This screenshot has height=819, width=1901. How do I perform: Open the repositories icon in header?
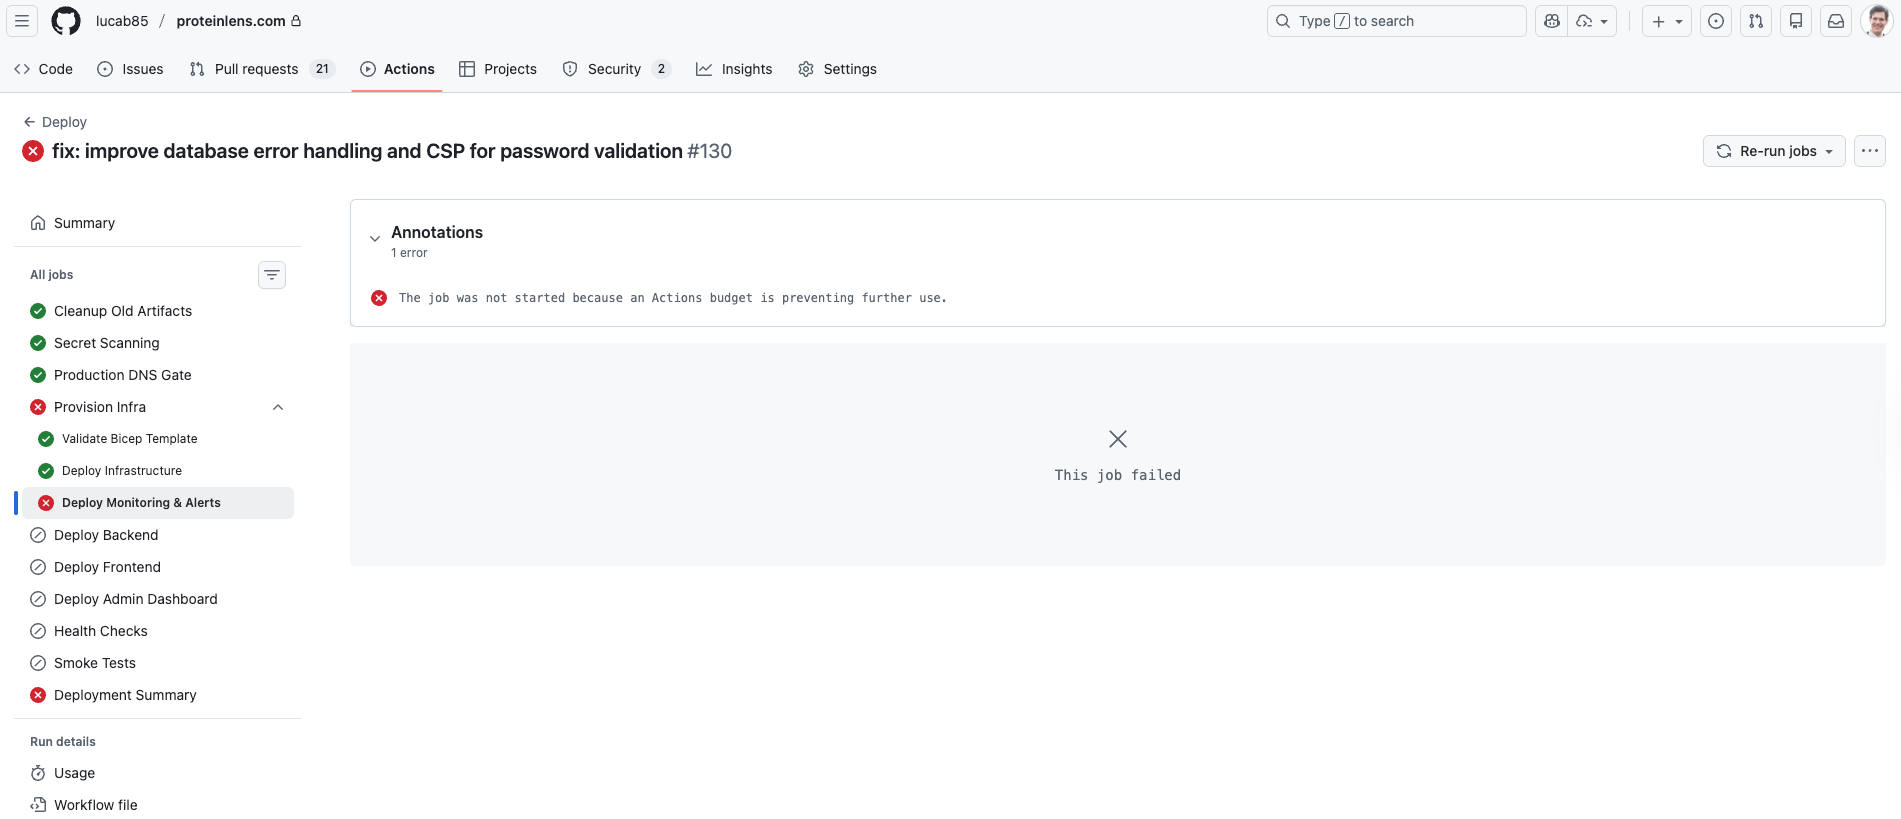tap(1796, 21)
